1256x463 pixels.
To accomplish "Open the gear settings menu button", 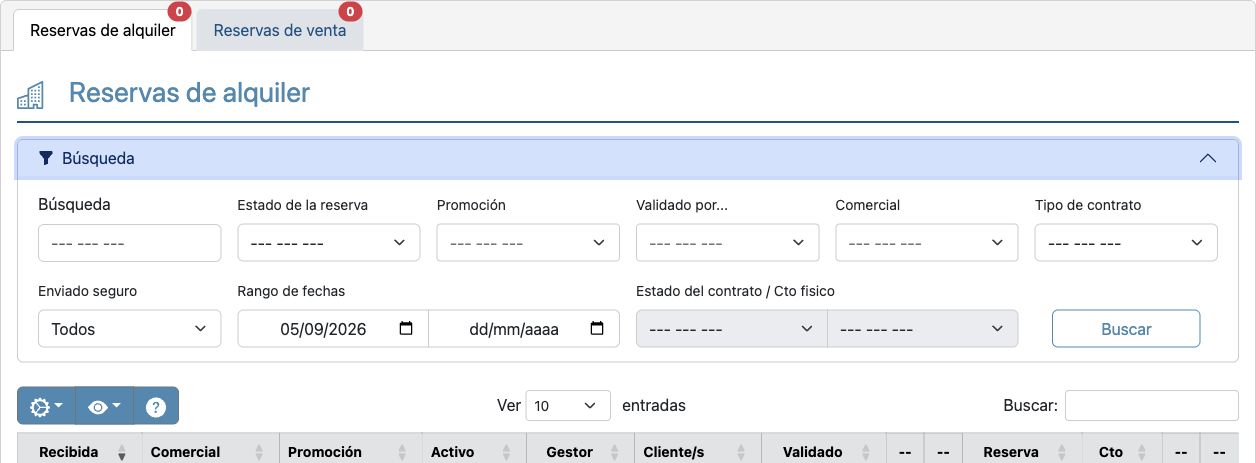I will pyautogui.click(x=46, y=406).
